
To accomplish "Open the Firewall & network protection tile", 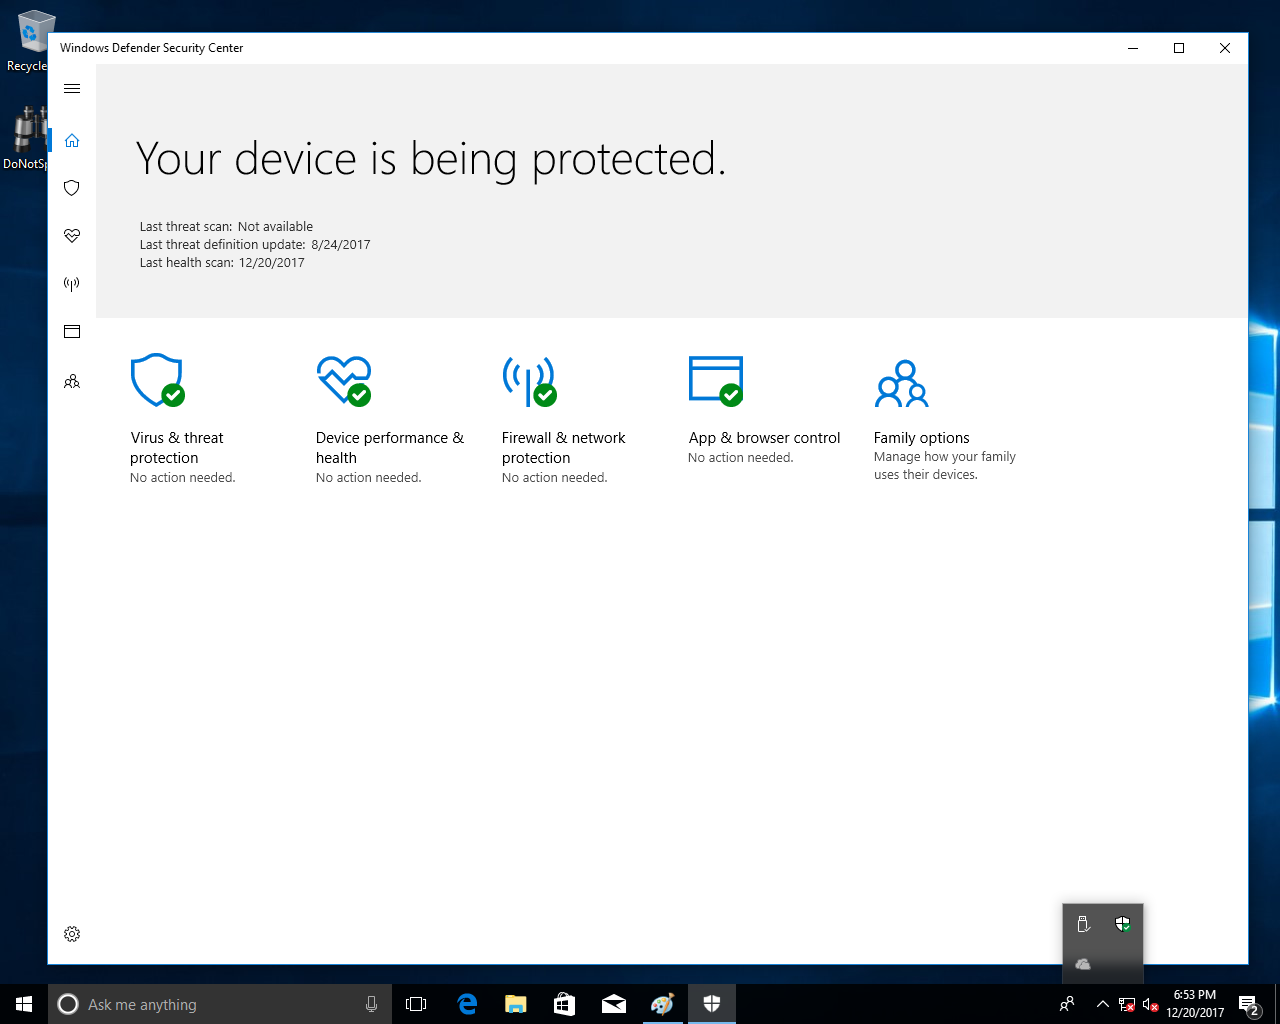I will coord(564,419).
